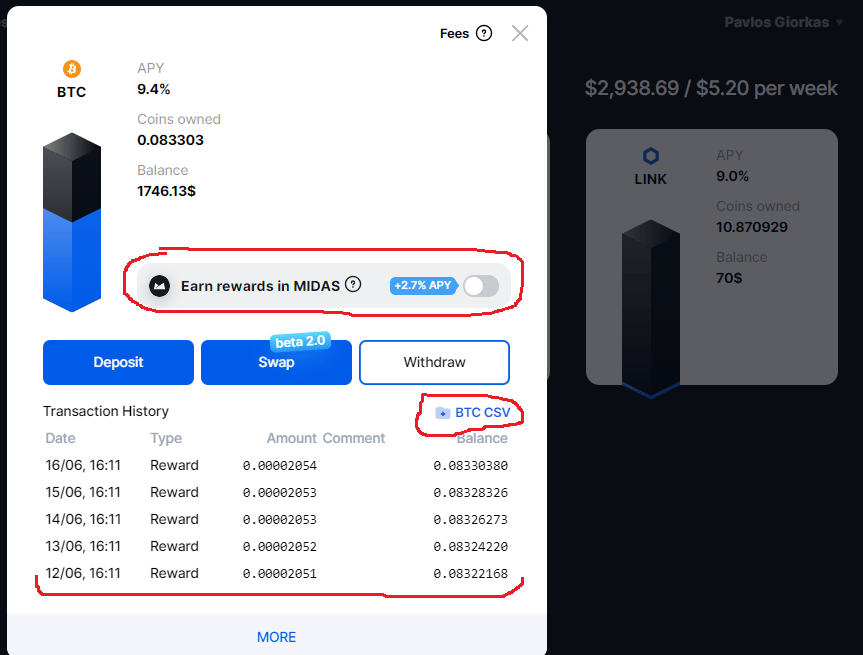
Task: Click the Amount column header
Action: (292, 438)
